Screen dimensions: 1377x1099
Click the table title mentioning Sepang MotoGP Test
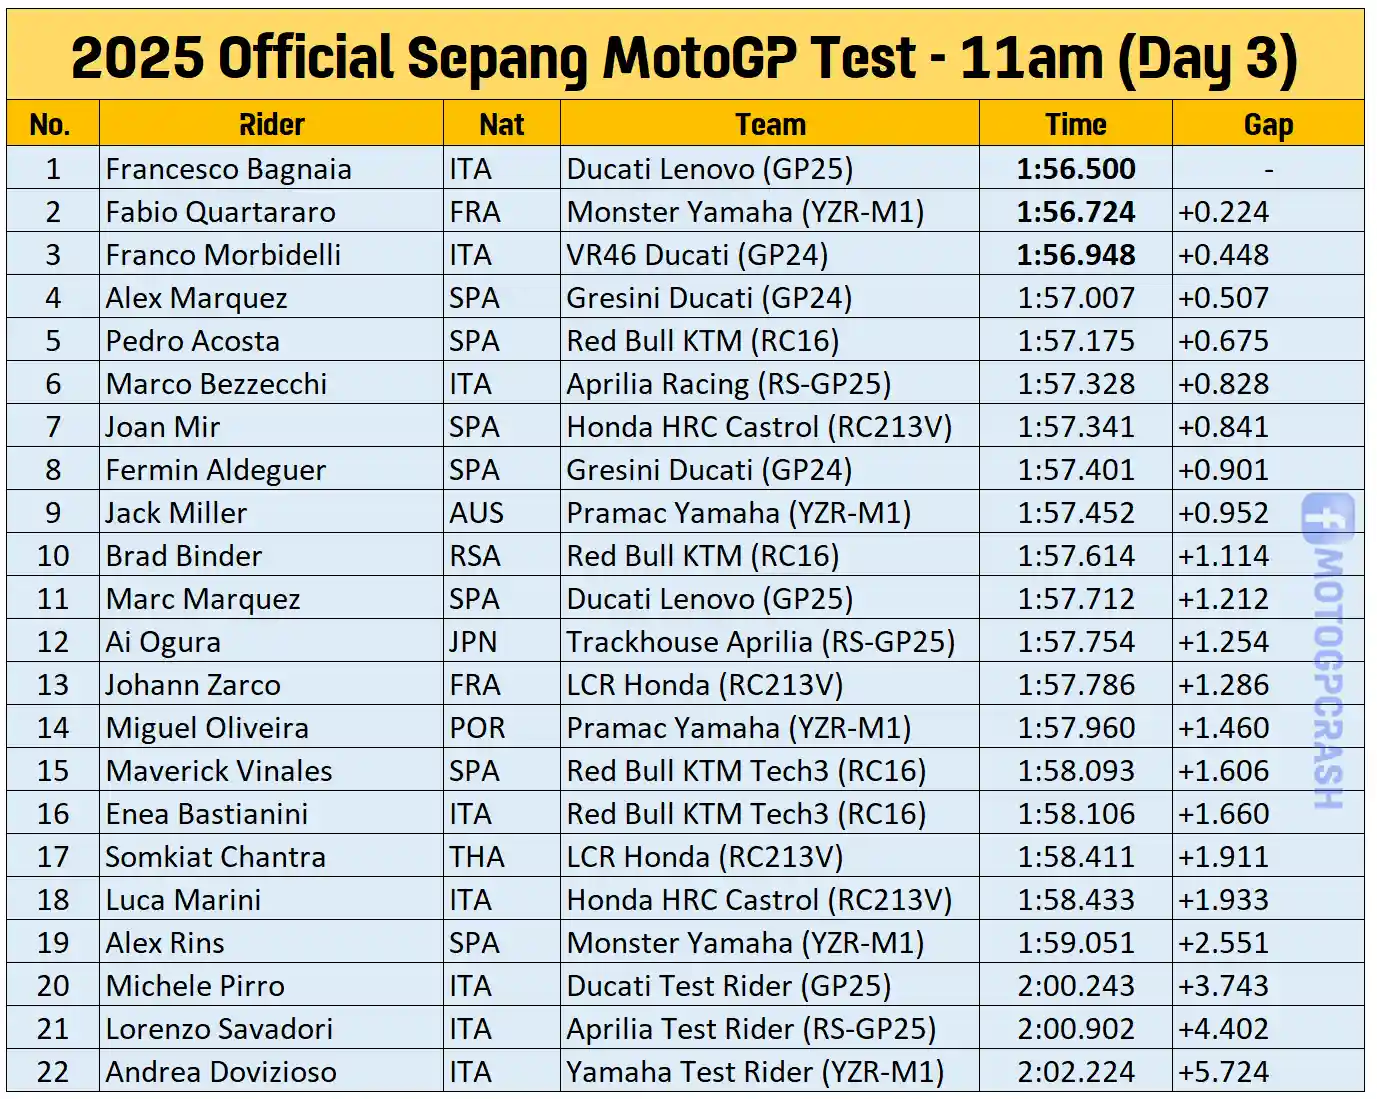coord(684,57)
